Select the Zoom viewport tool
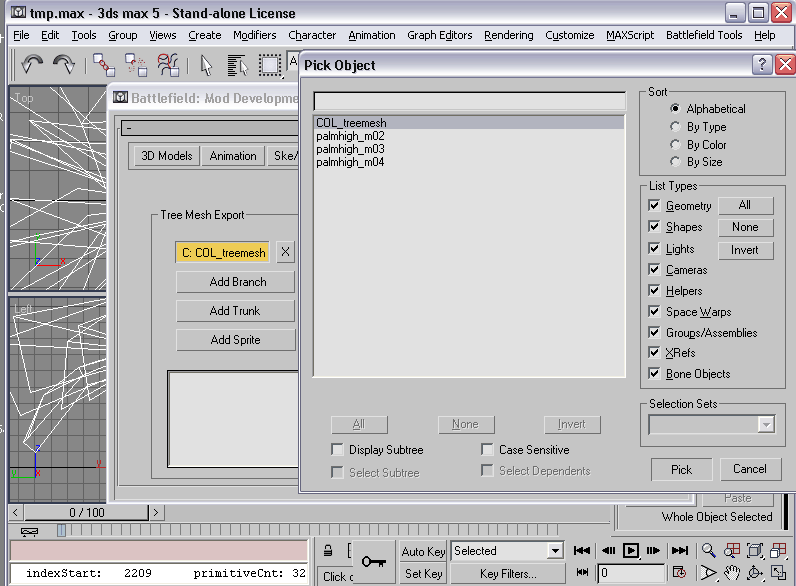The width and height of the screenshot is (796, 586). [x=709, y=550]
